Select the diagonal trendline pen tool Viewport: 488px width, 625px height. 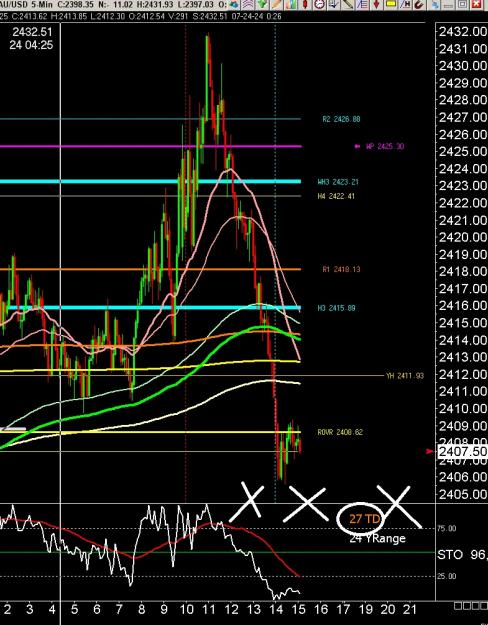pyautogui.click(x=348, y=4)
